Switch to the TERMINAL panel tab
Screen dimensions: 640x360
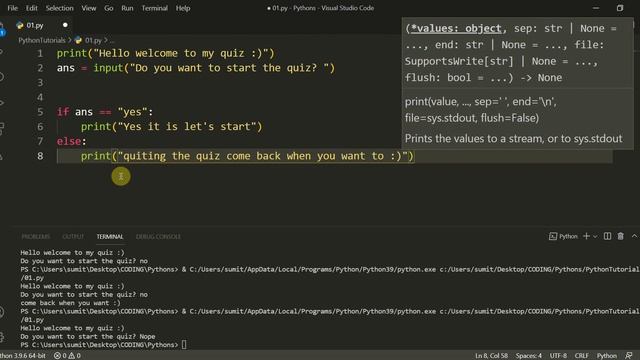pyautogui.click(x=110, y=237)
